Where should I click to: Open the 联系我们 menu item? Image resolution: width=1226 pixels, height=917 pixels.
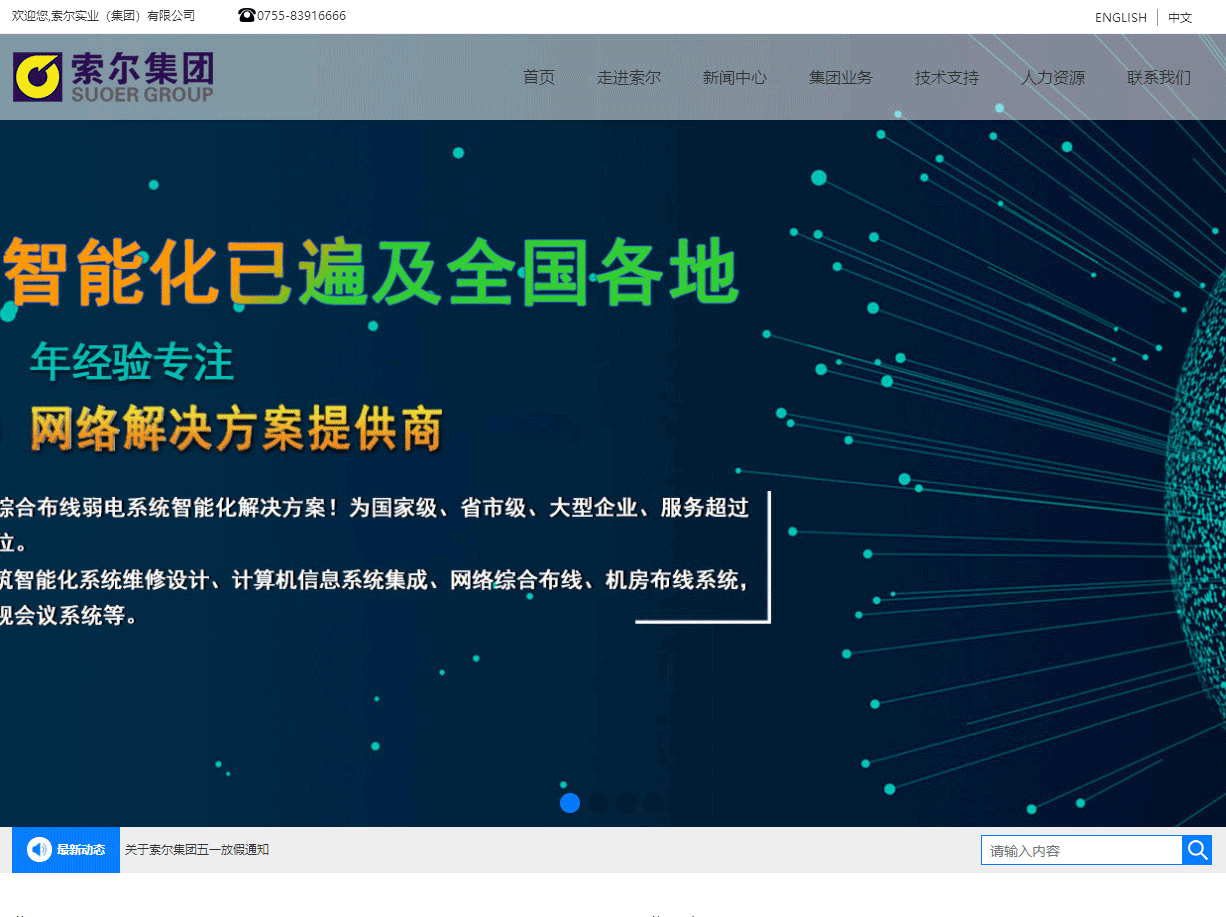[x=1159, y=77]
